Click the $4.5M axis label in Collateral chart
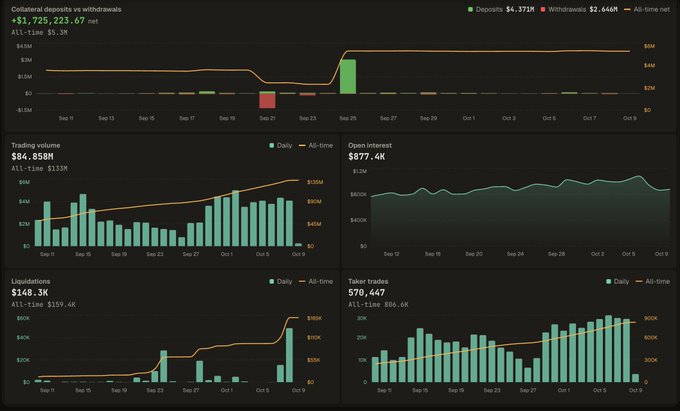Image resolution: width=680 pixels, height=411 pixels. [24, 46]
